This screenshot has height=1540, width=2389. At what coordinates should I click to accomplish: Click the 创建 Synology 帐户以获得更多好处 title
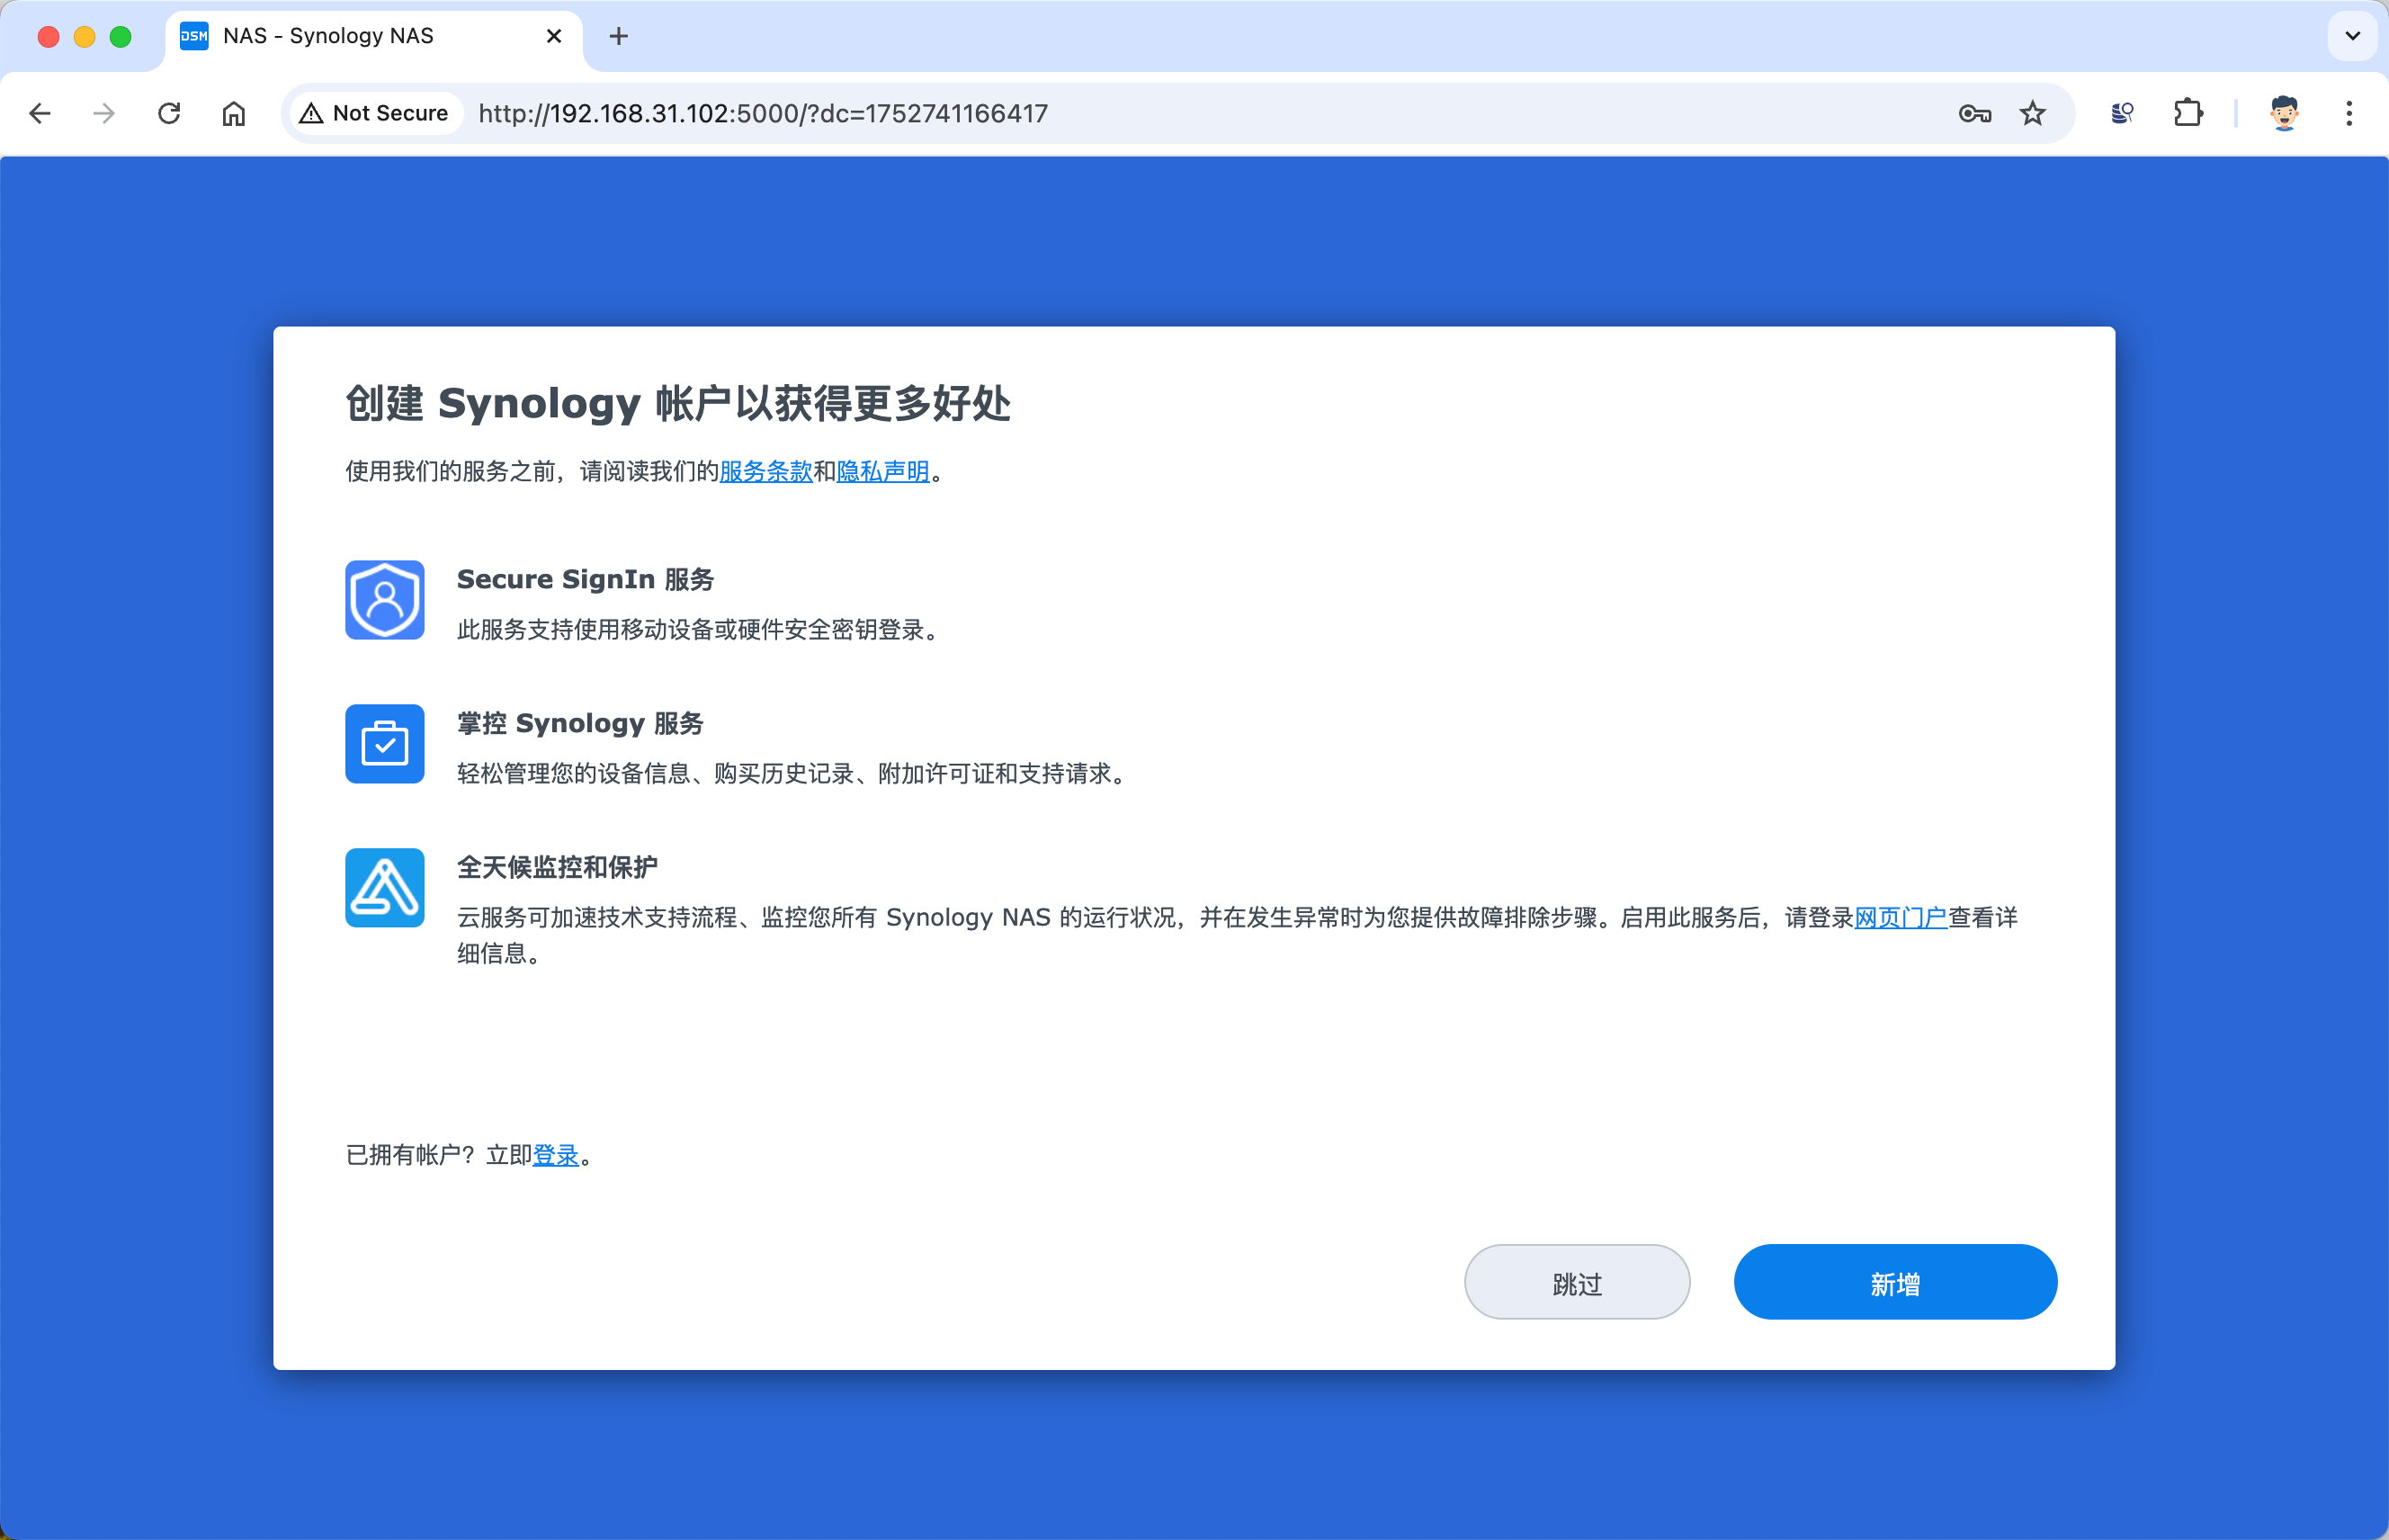point(678,404)
